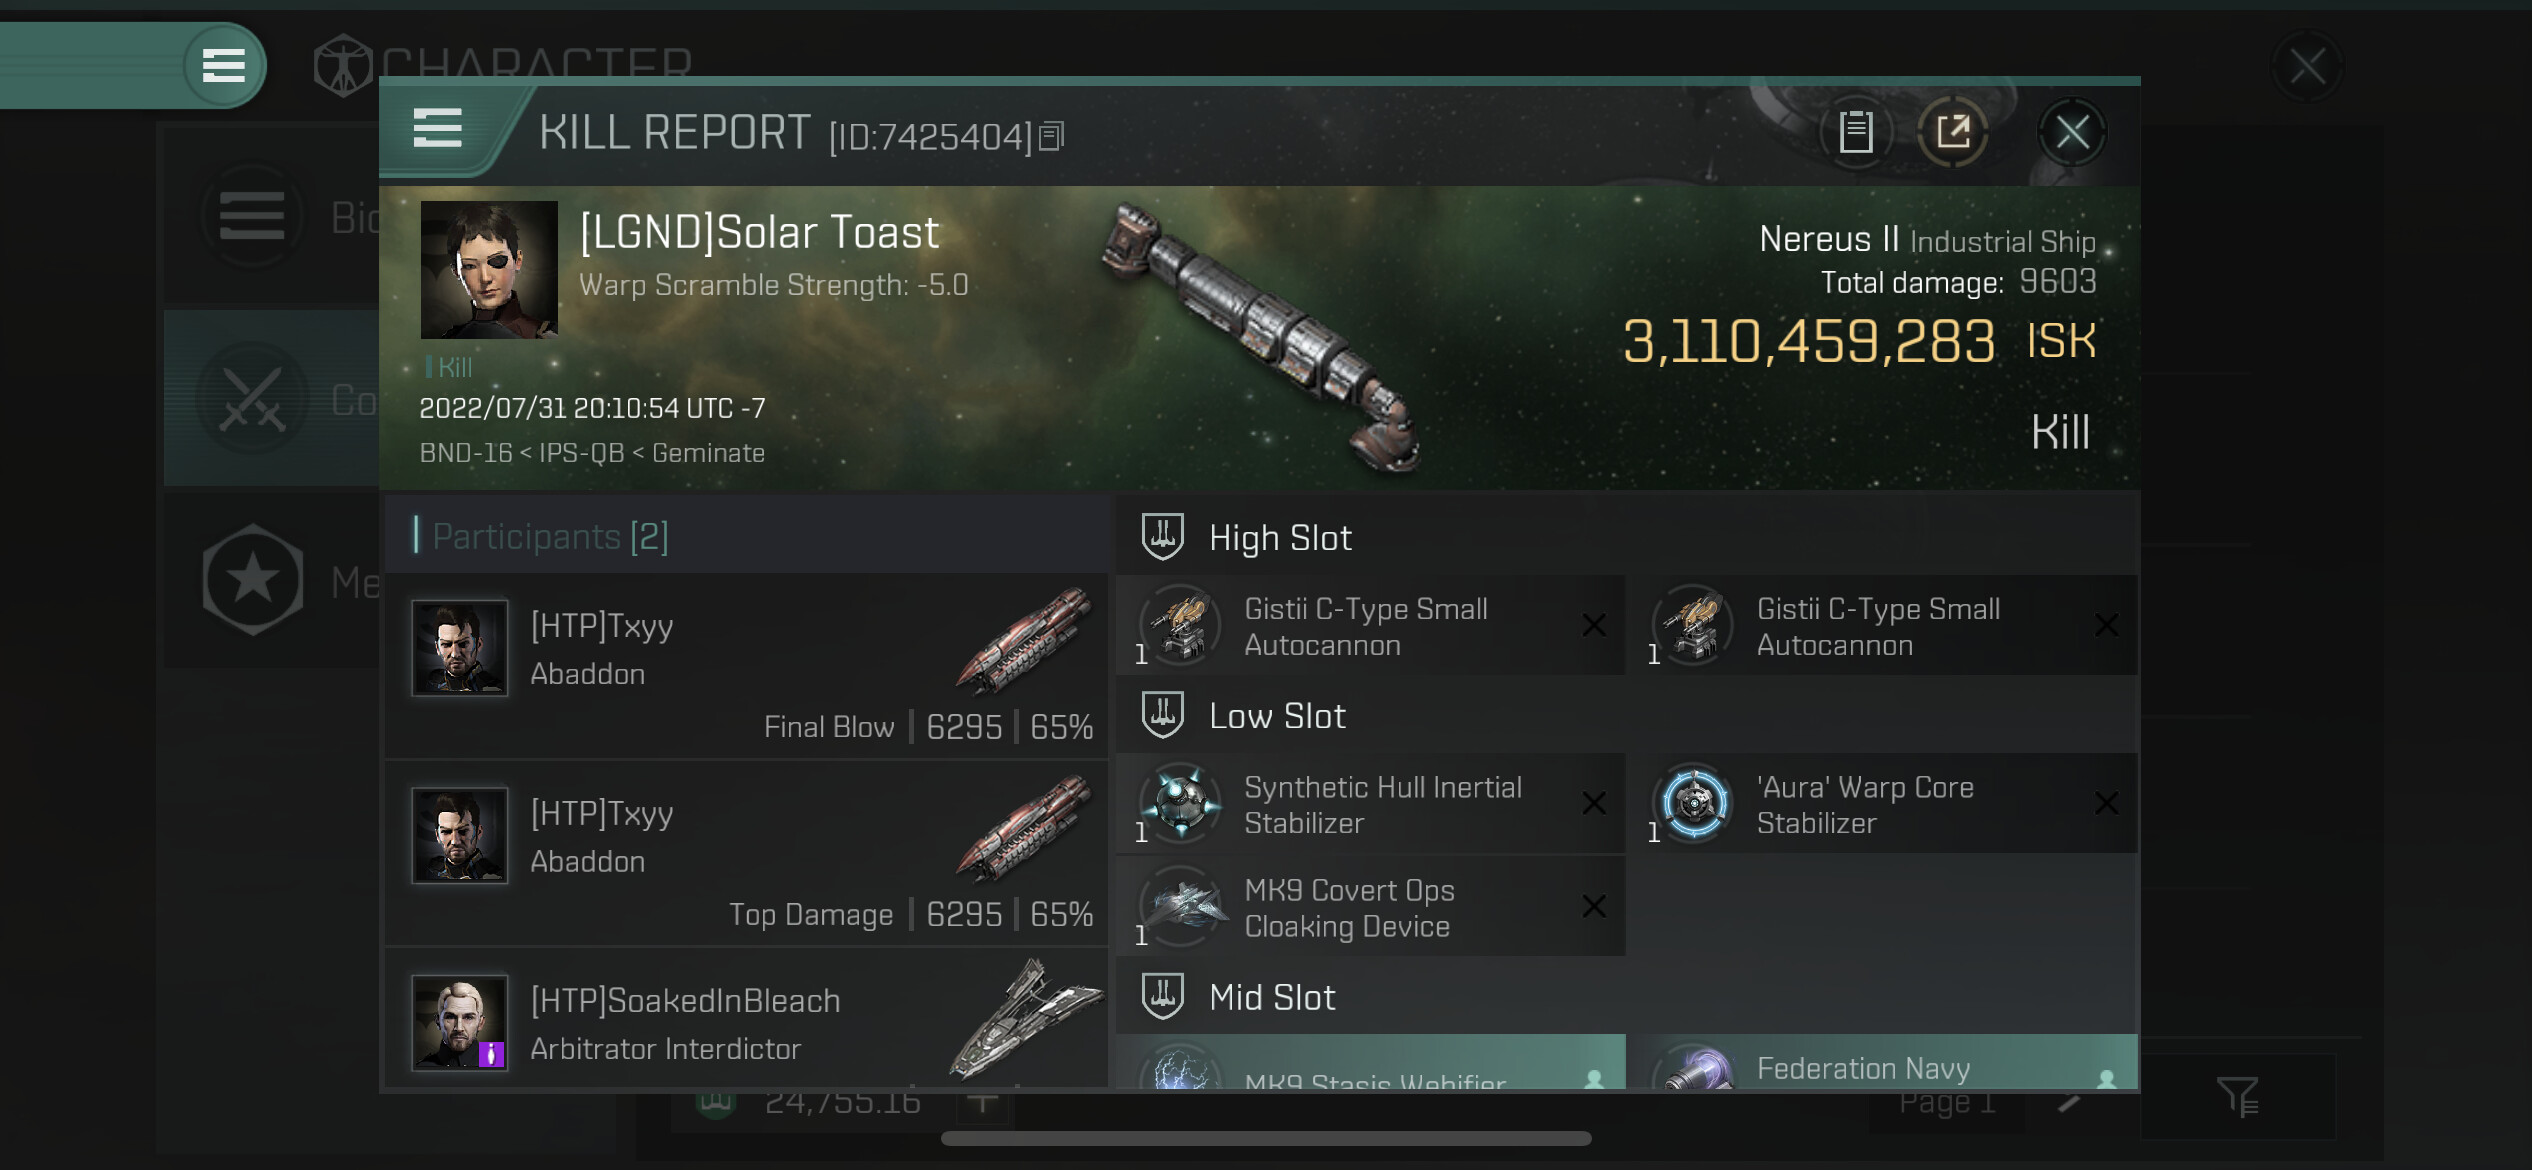Screen dimensions: 2532x1170
Task: Close the kill report window
Action: pyautogui.click(x=2071, y=132)
